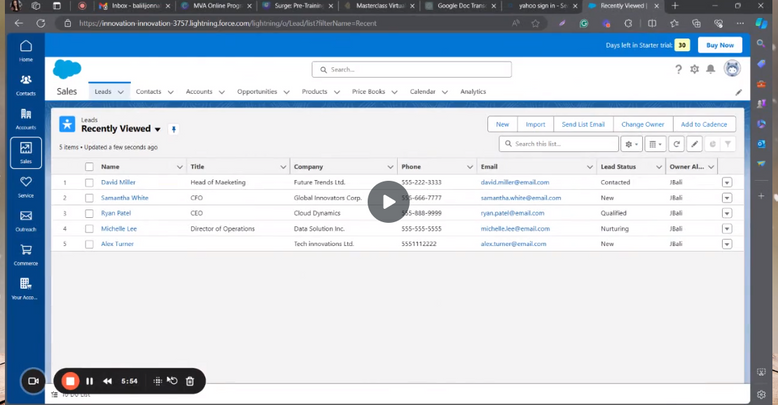Open Contacts in the left sidebar

[26, 85]
